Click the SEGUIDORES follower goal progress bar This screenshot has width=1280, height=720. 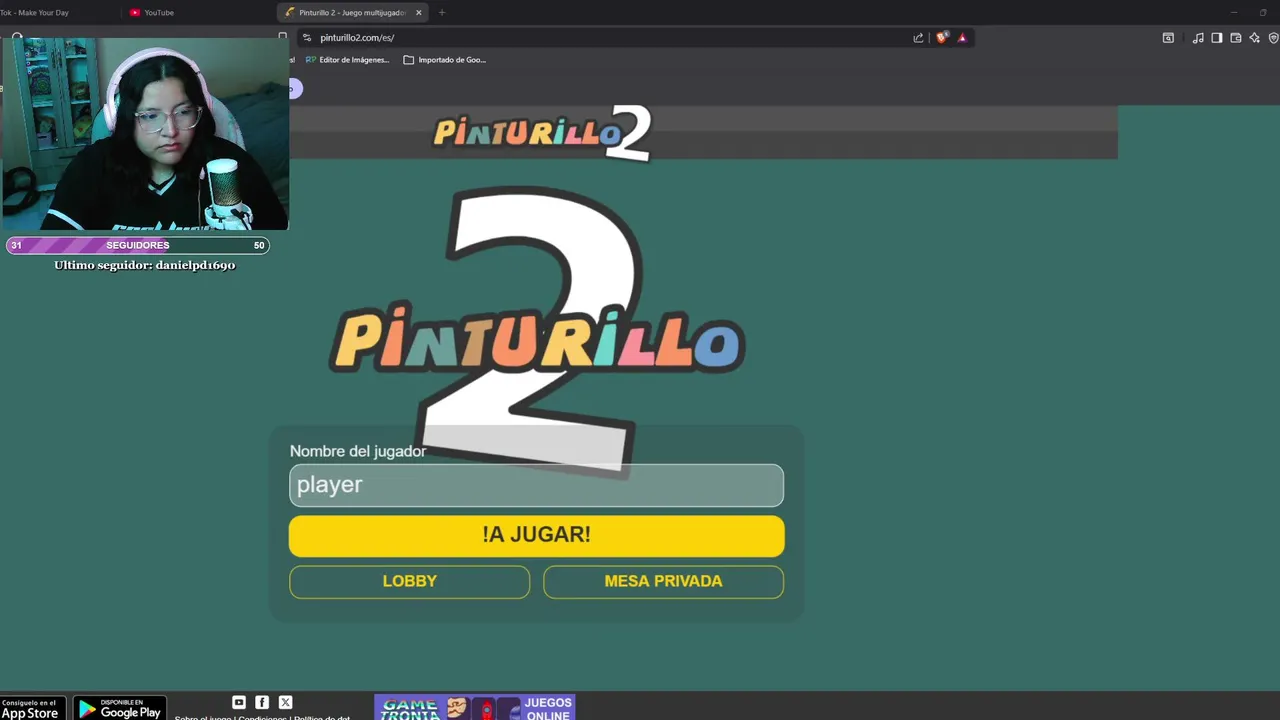point(137,245)
